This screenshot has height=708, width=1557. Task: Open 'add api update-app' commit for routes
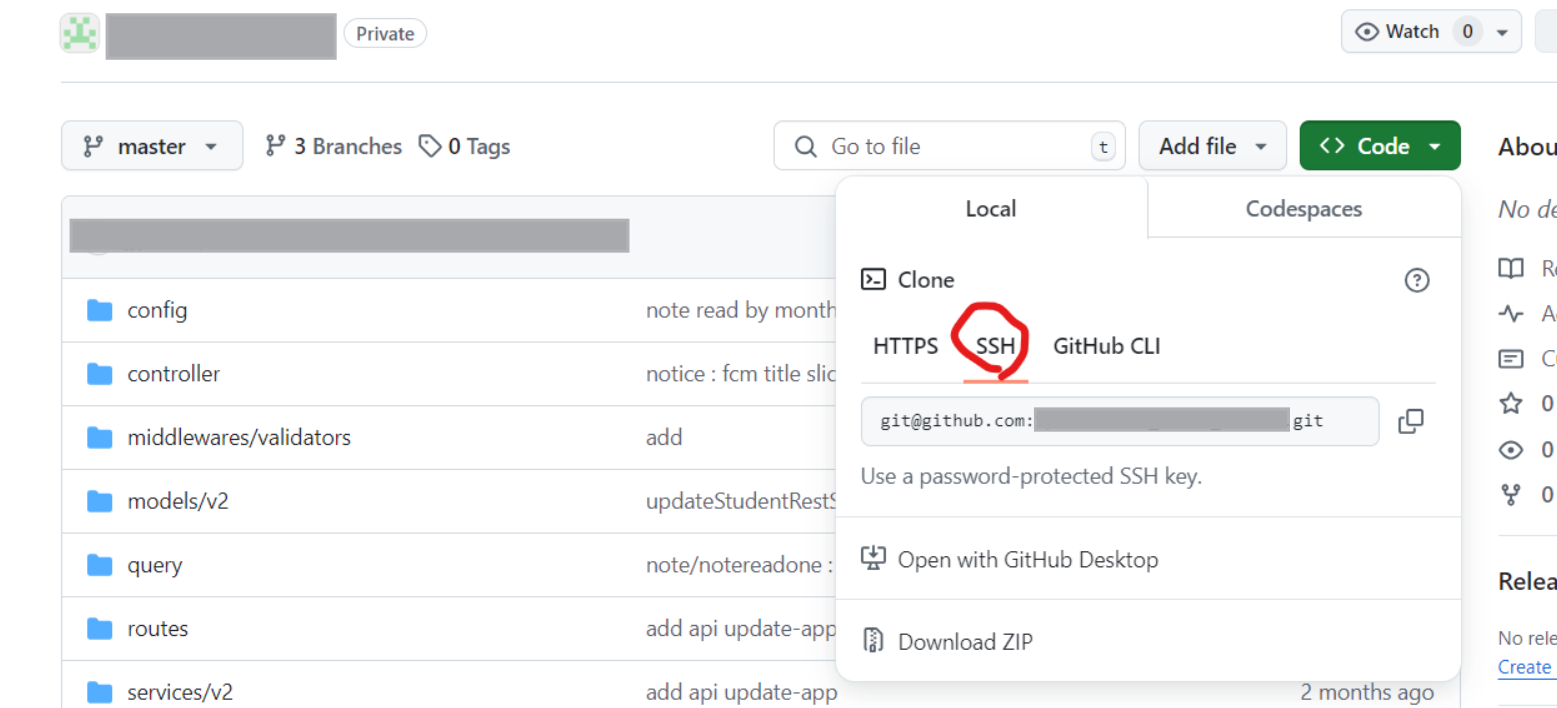pos(741,629)
